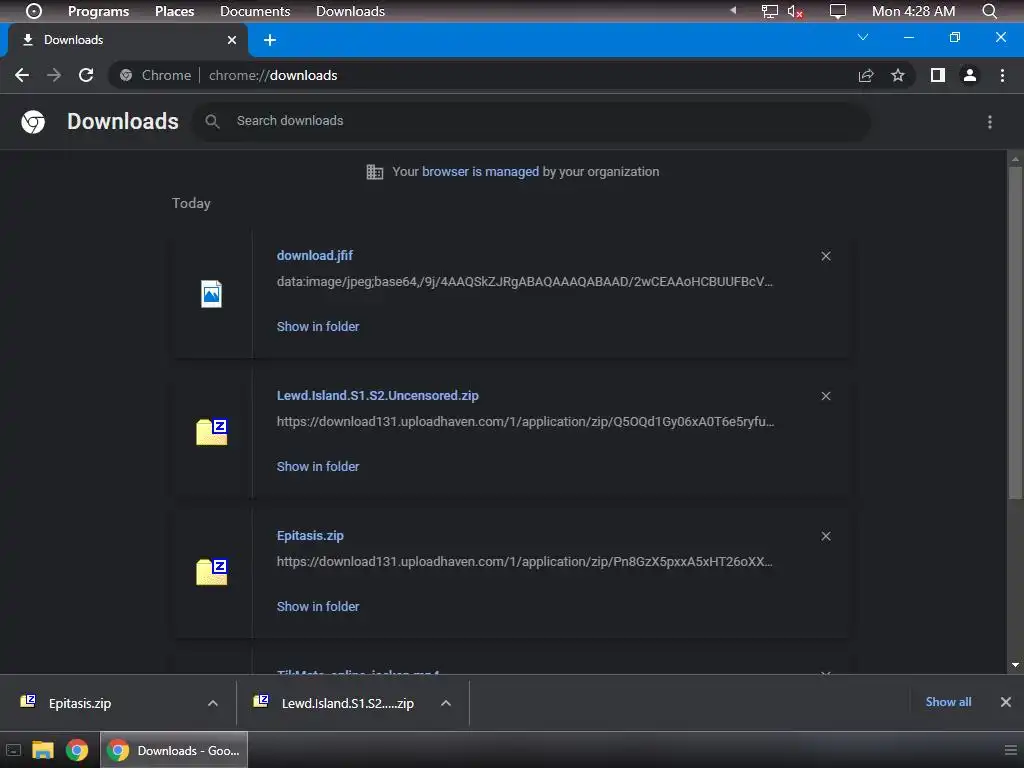Select the Downloads - Google Chrome taskbar entry
This screenshot has height=768, width=1024.
(x=174, y=750)
